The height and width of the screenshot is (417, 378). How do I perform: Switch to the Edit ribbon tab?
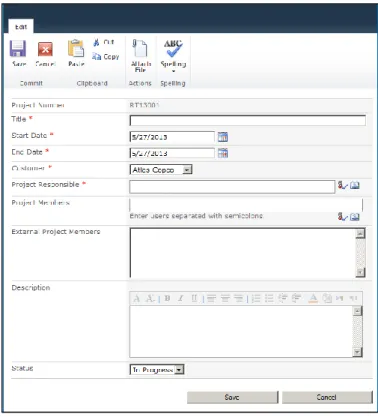pyautogui.click(x=21, y=27)
